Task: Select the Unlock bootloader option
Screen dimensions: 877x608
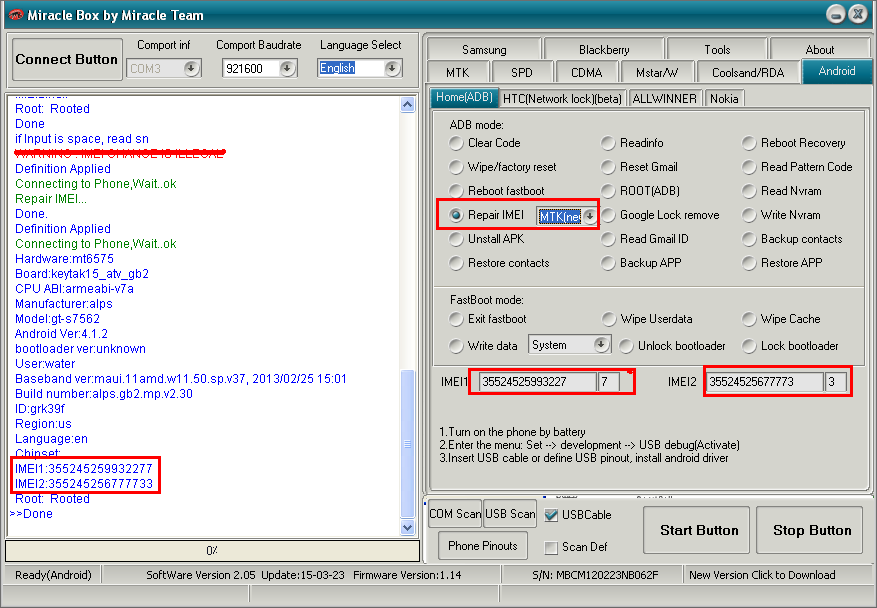Action: 672,346
